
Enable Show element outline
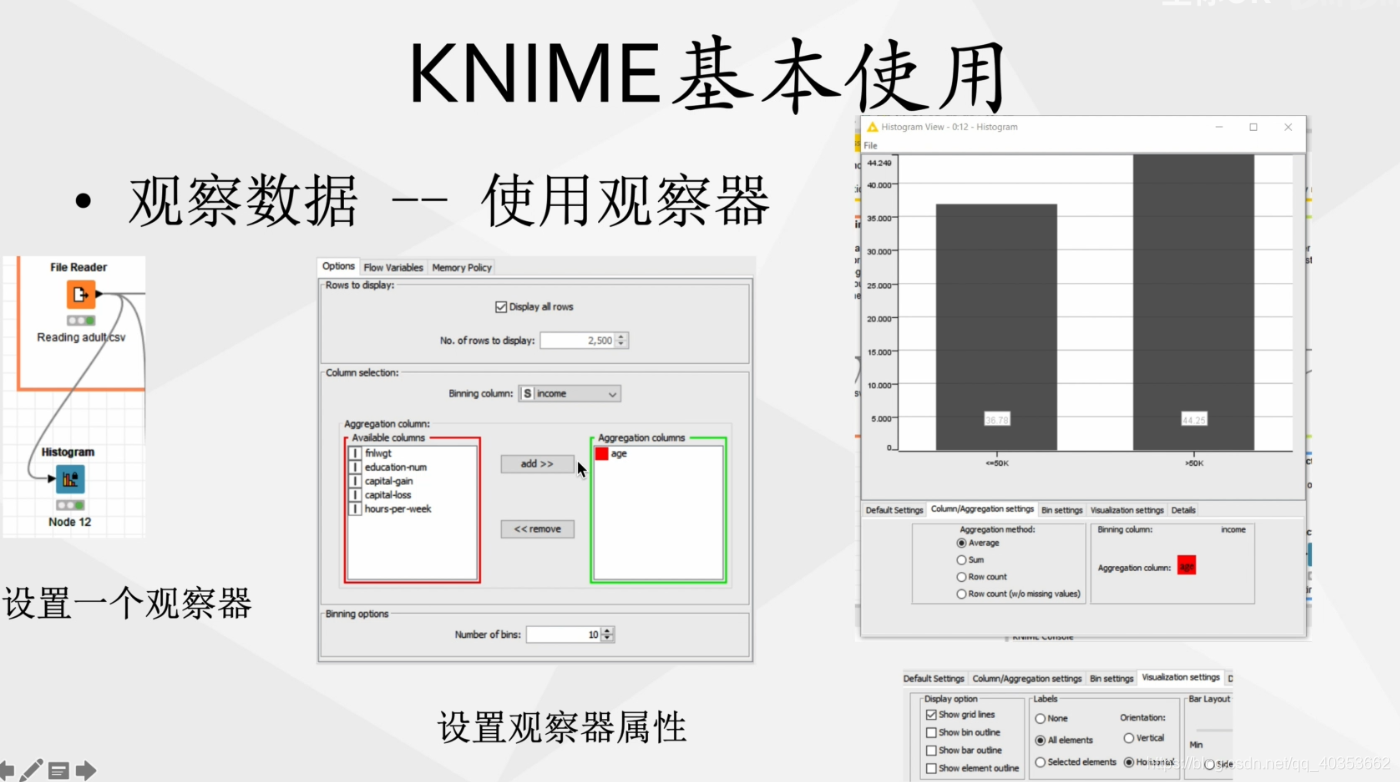coord(931,768)
